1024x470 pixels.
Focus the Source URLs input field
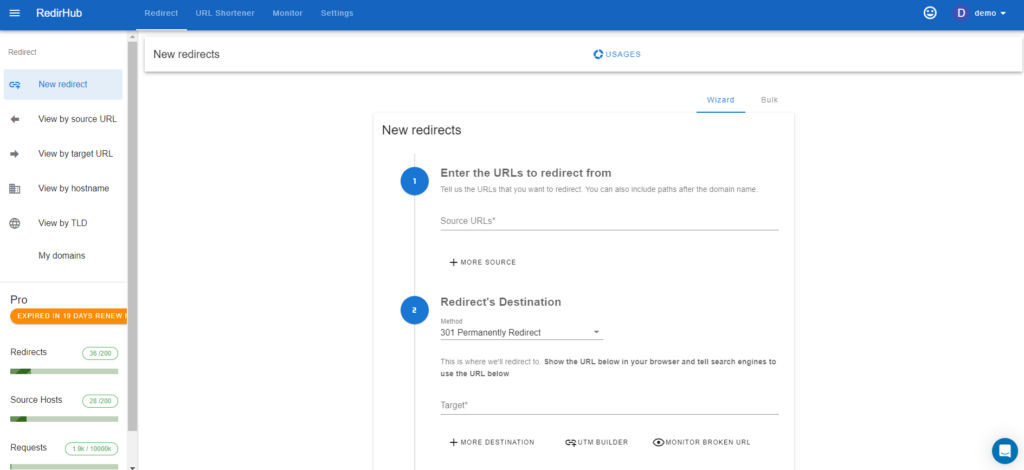coord(609,221)
